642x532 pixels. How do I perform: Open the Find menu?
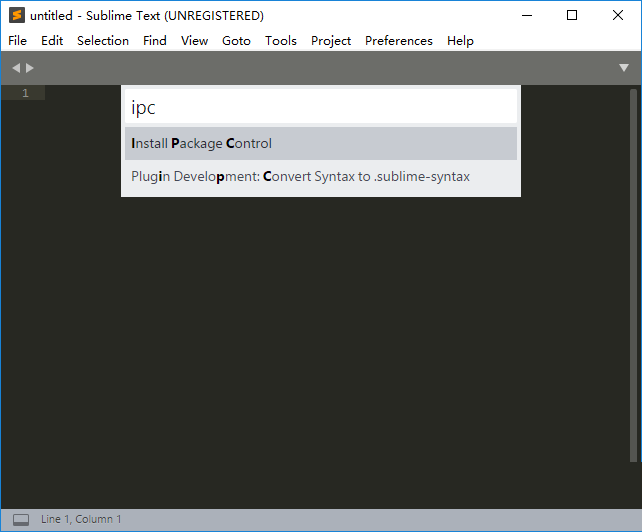pyautogui.click(x=155, y=41)
